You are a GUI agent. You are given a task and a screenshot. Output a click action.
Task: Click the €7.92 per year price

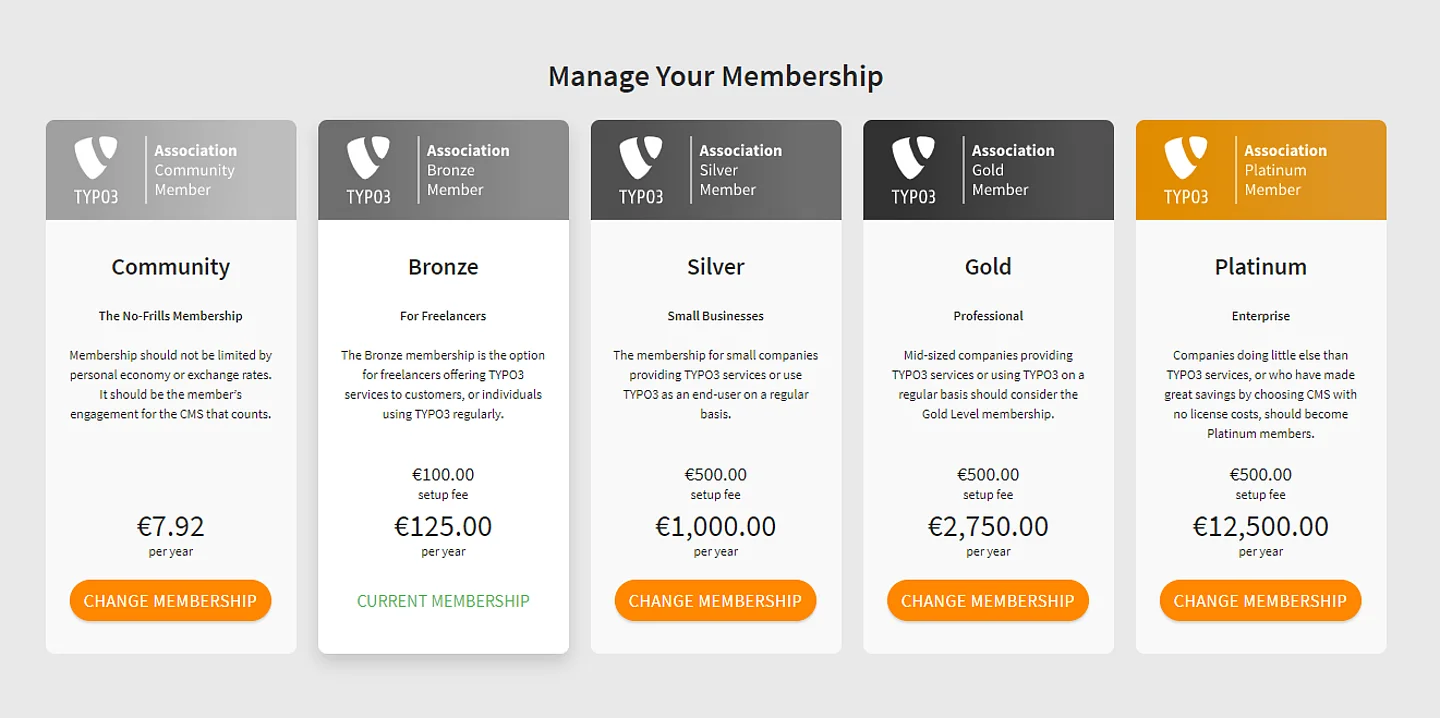coord(170,525)
